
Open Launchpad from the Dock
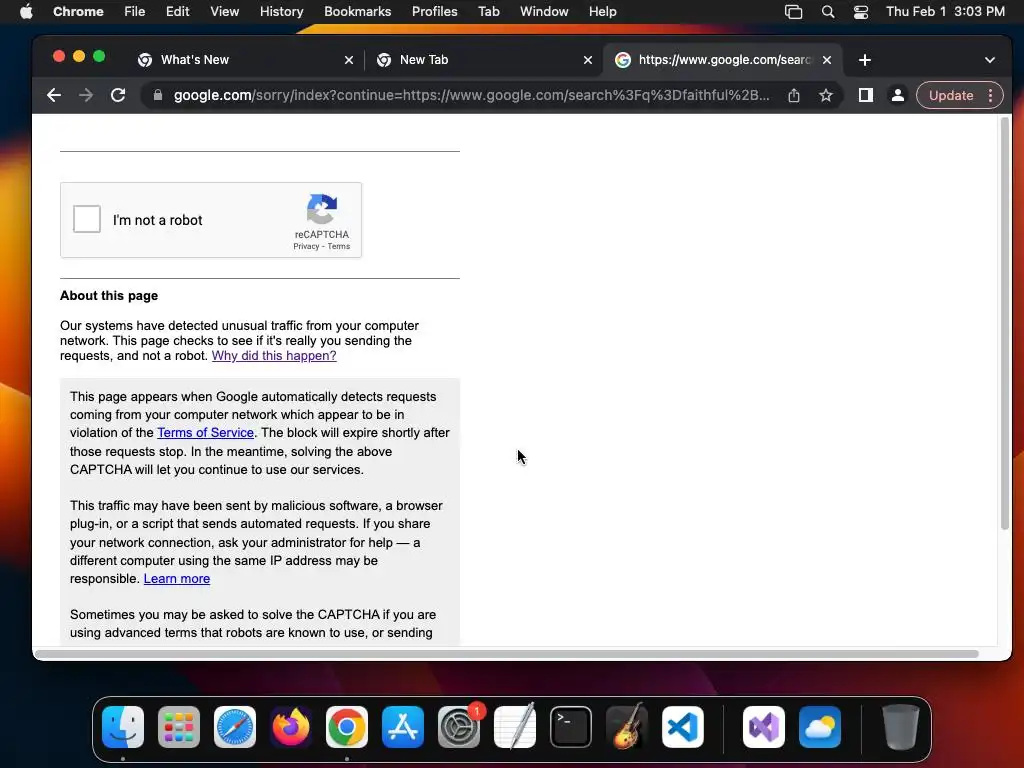179,727
